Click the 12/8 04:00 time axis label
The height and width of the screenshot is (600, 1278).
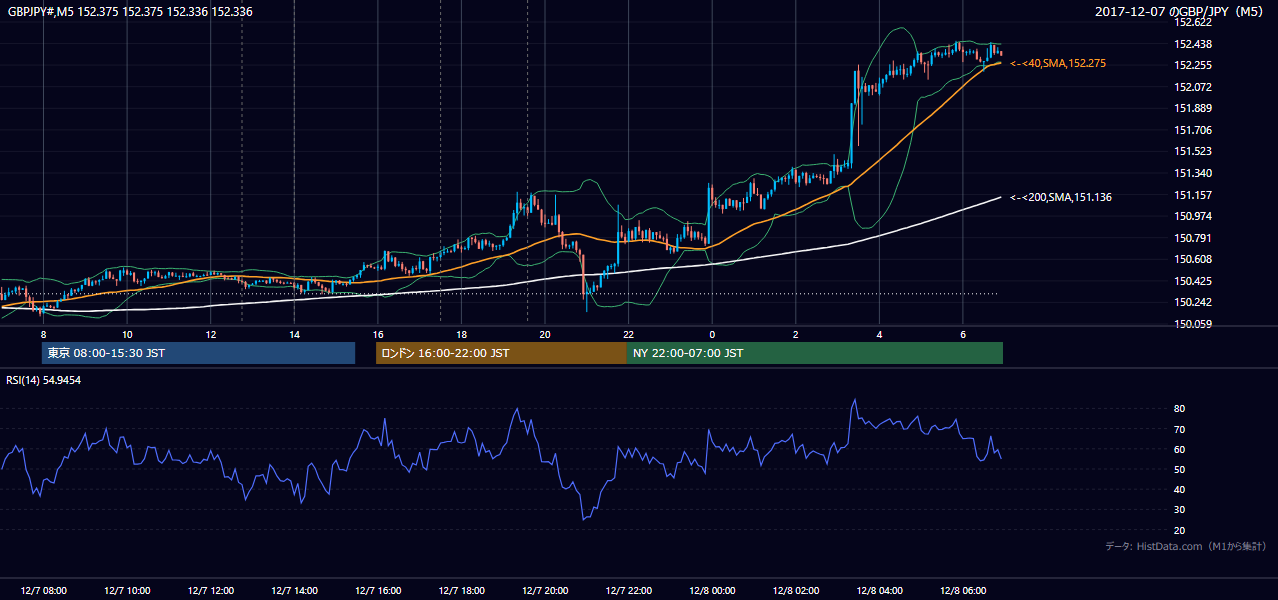click(880, 590)
